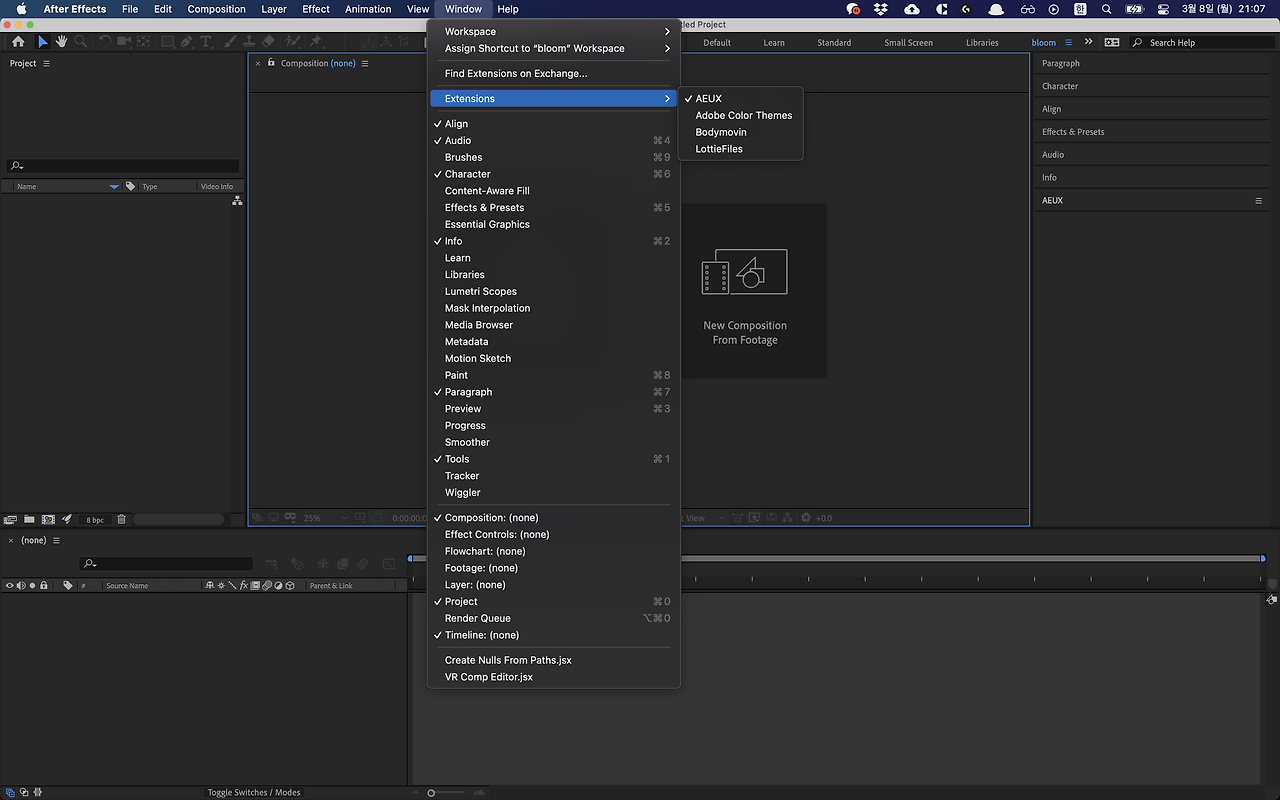Image resolution: width=1280 pixels, height=800 pixels.
Task: Show overflow workspaces chevron
Action: [1088, 43]
